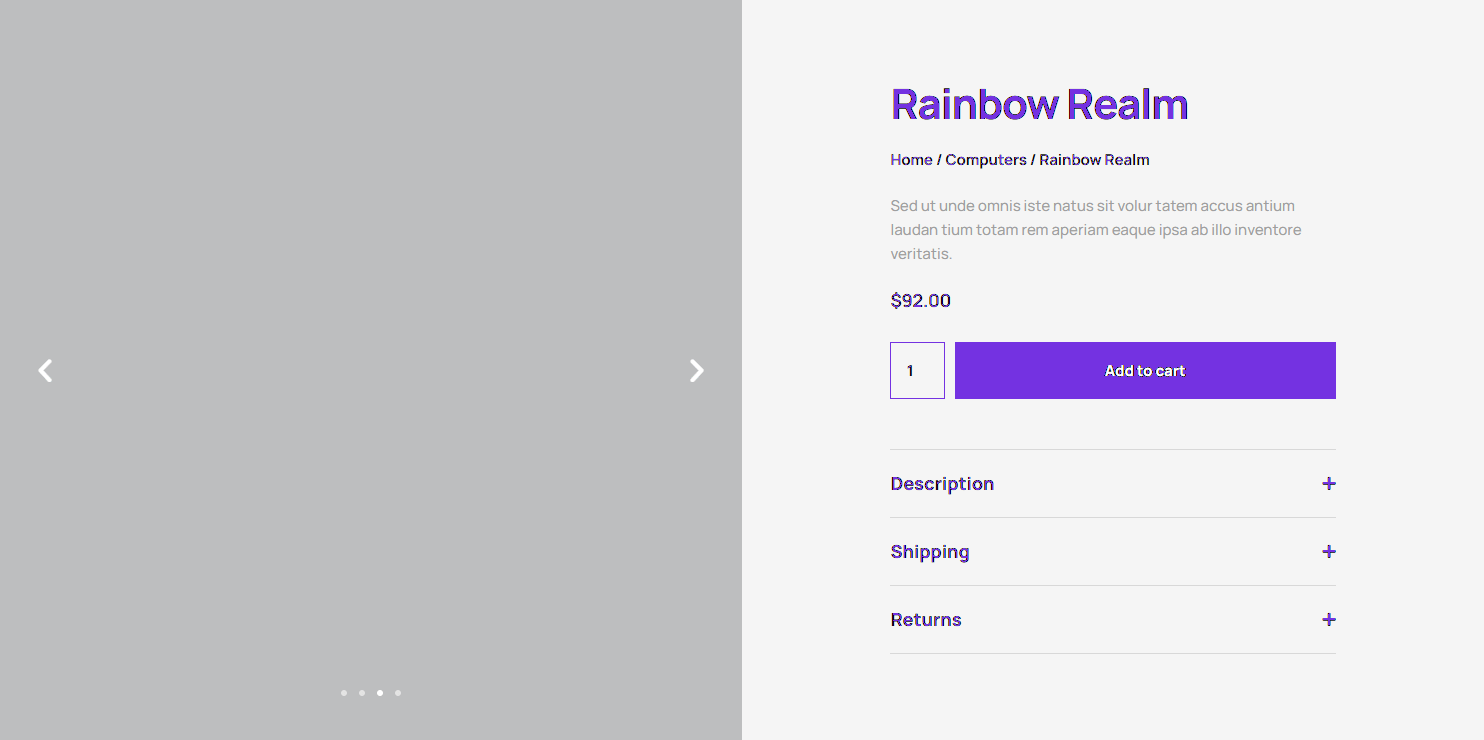The image size is (1484, 740).
Task: Click the Rainbow Realm product title
Action: [1039, 105]
